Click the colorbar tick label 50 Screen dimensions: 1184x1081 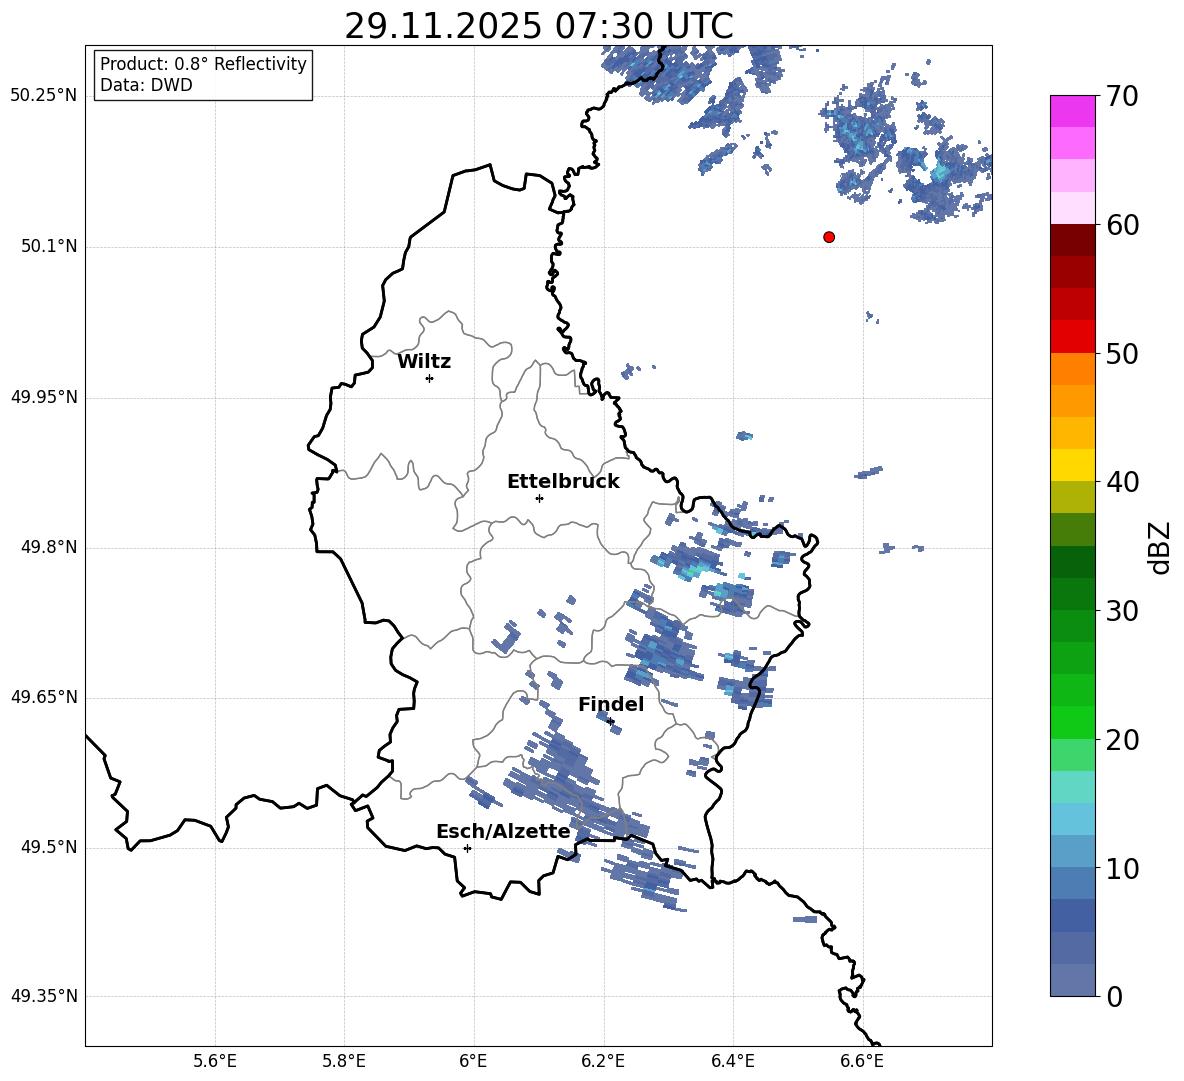[x=1122, y=353]
